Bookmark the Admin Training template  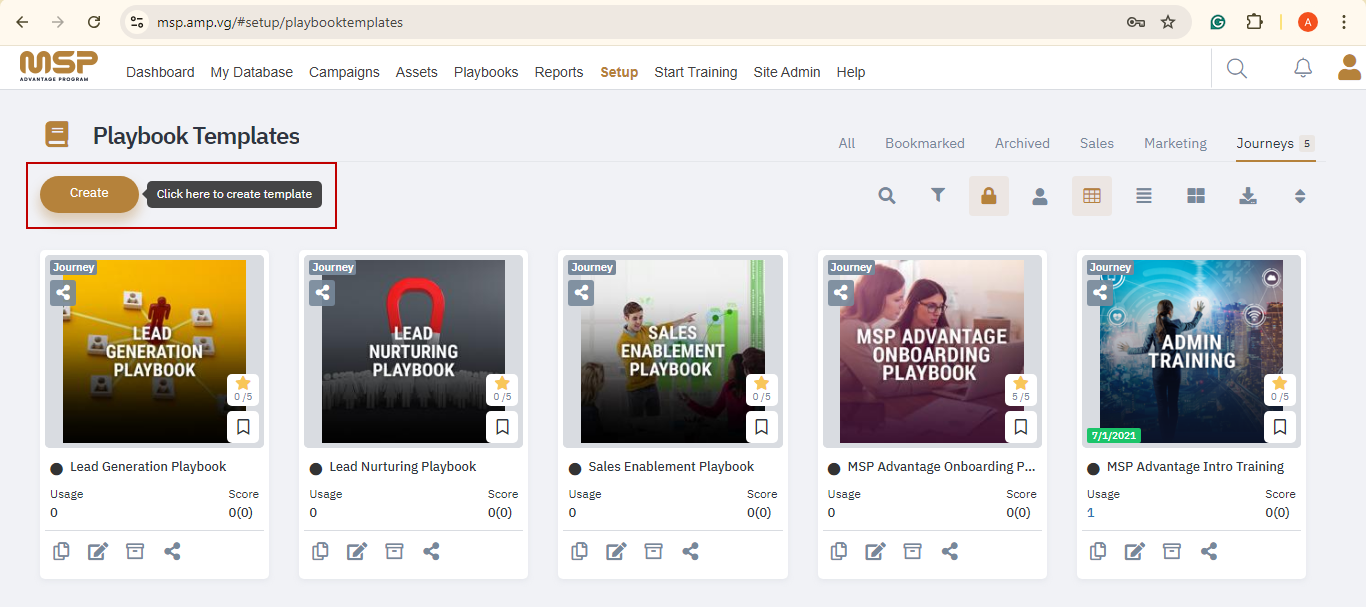coord(1279,427)
